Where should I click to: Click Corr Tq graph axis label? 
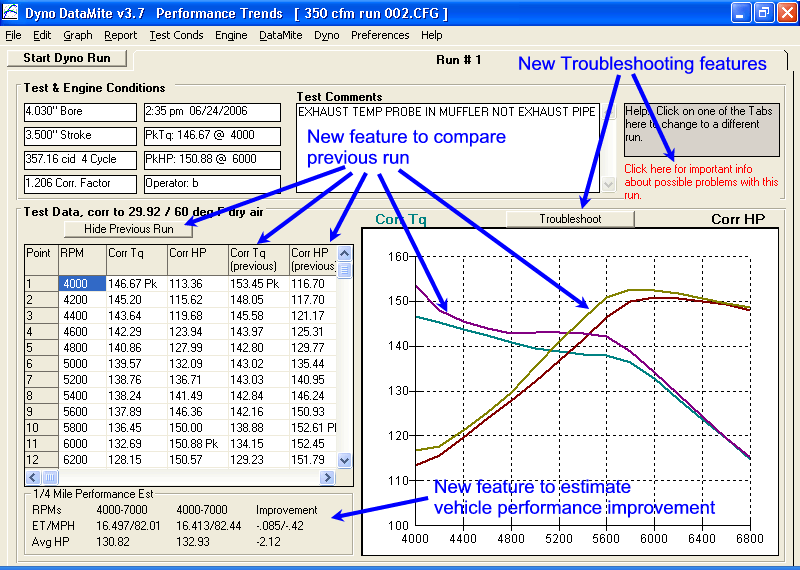click(401, 219)
